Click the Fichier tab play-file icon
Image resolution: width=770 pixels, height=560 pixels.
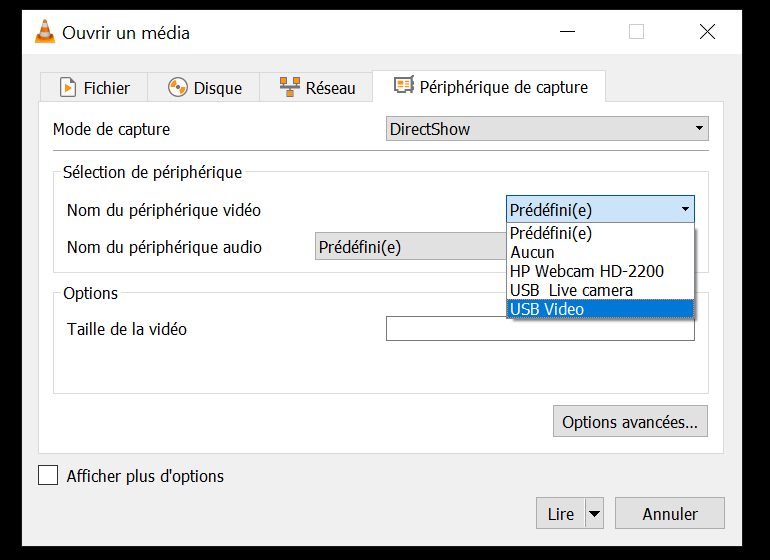[x=68, y=88]
